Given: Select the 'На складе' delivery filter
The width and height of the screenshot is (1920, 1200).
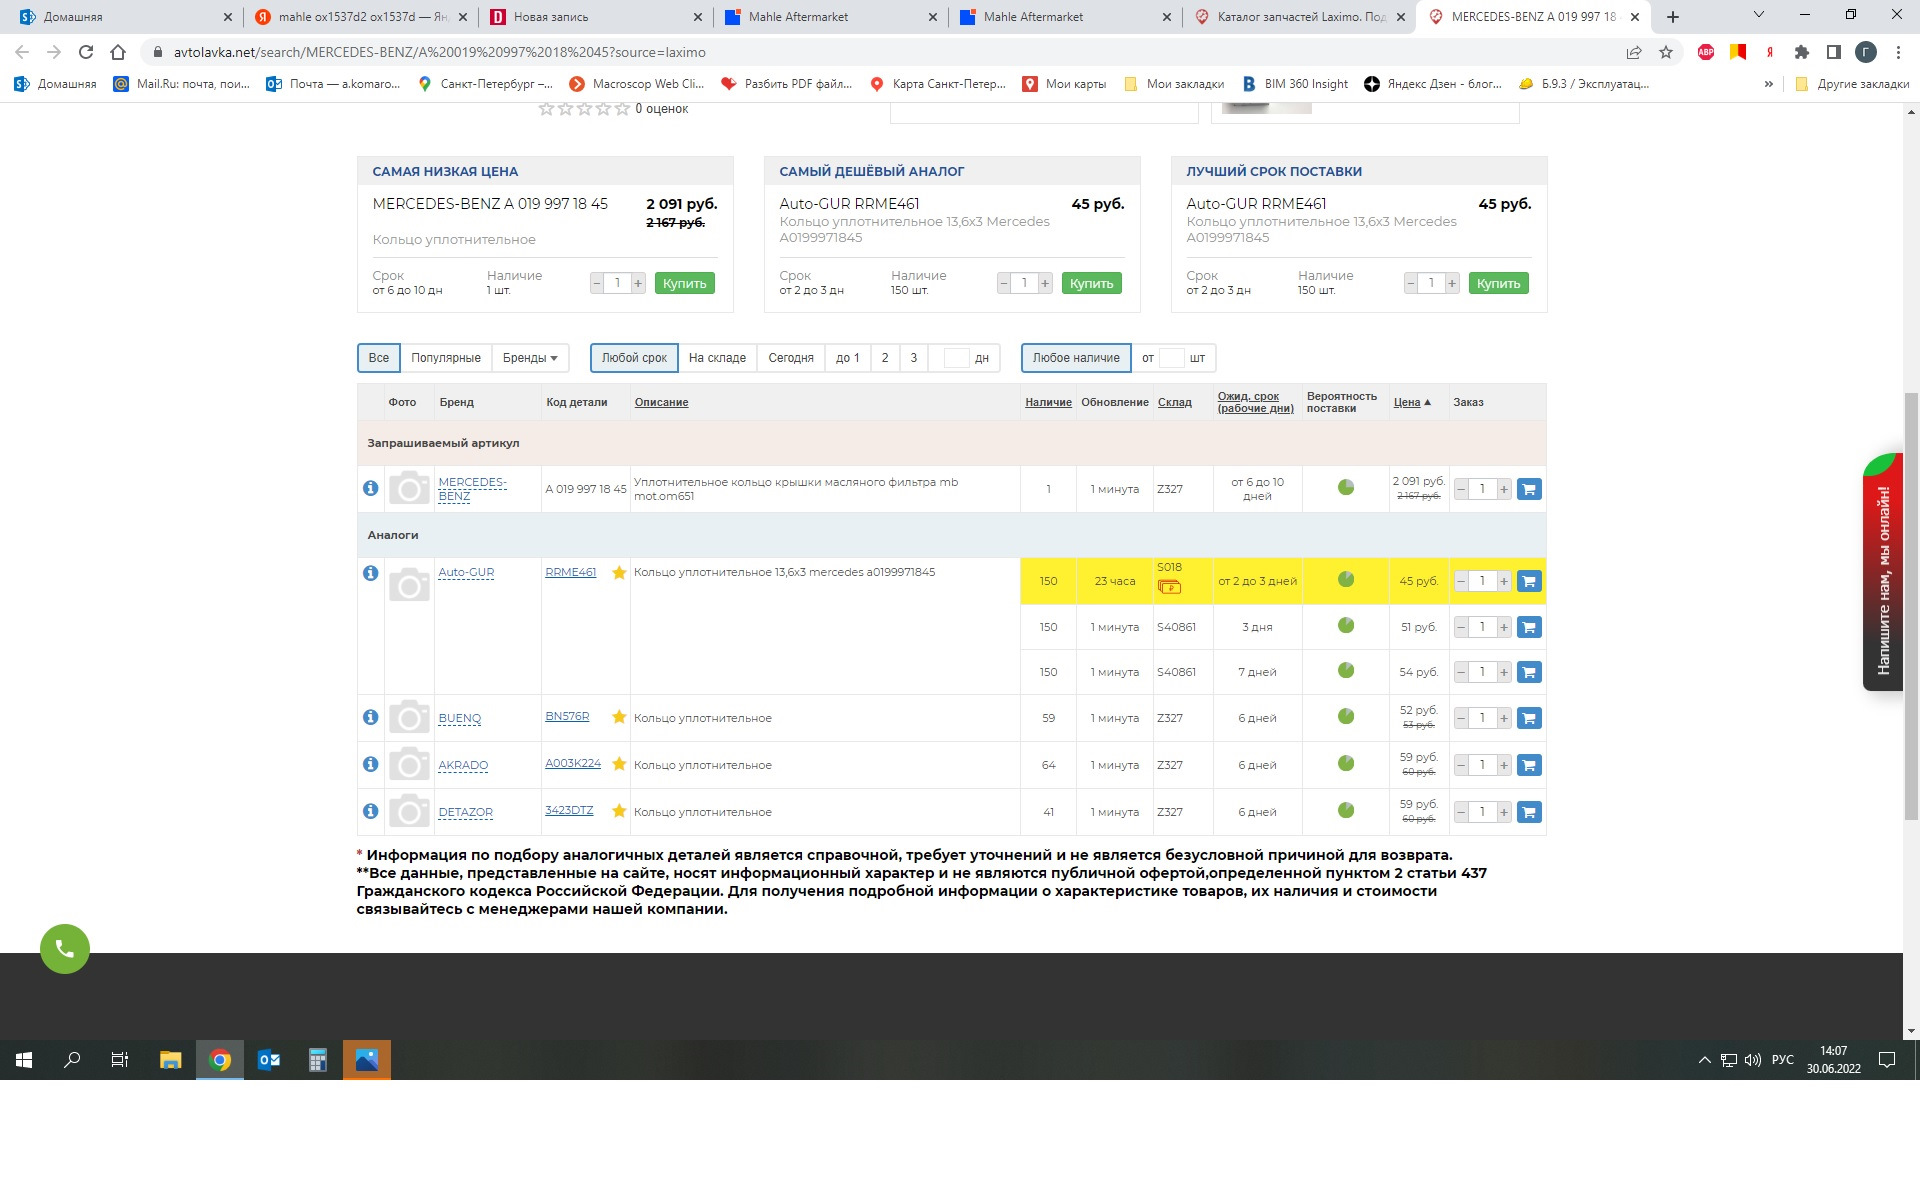Looking at the screenshot, I should [717, 358].
